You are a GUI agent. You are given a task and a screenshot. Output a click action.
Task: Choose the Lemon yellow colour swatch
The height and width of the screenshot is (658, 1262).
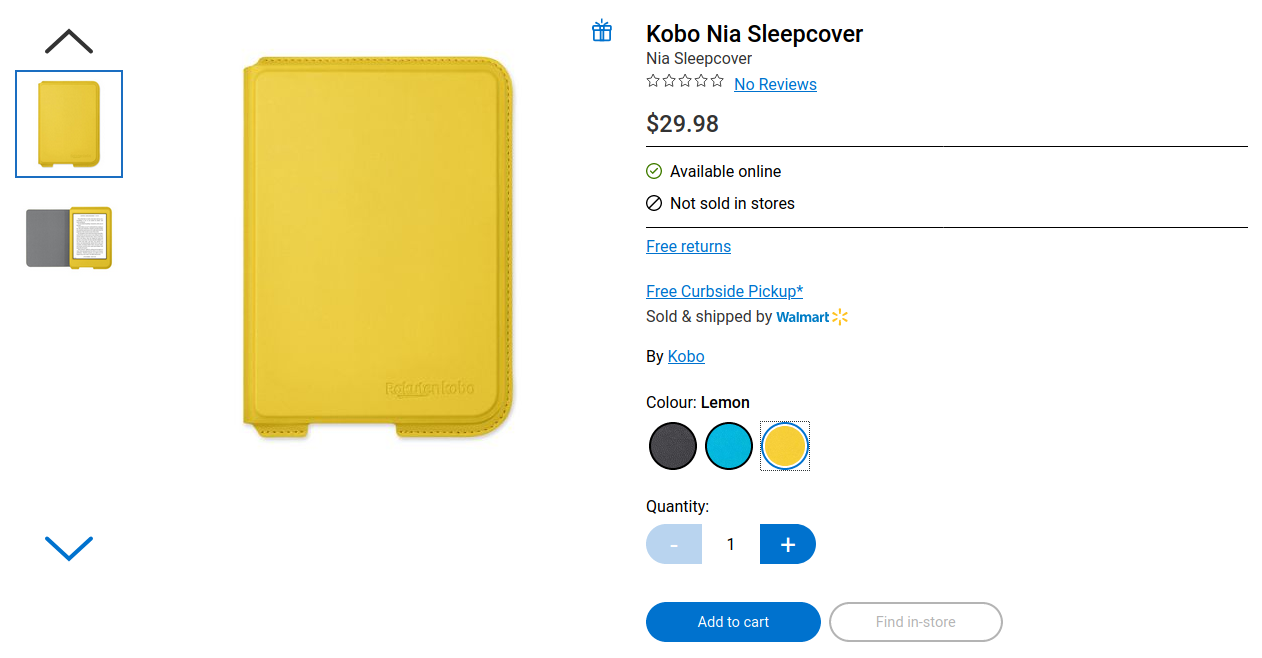point(785,446)
